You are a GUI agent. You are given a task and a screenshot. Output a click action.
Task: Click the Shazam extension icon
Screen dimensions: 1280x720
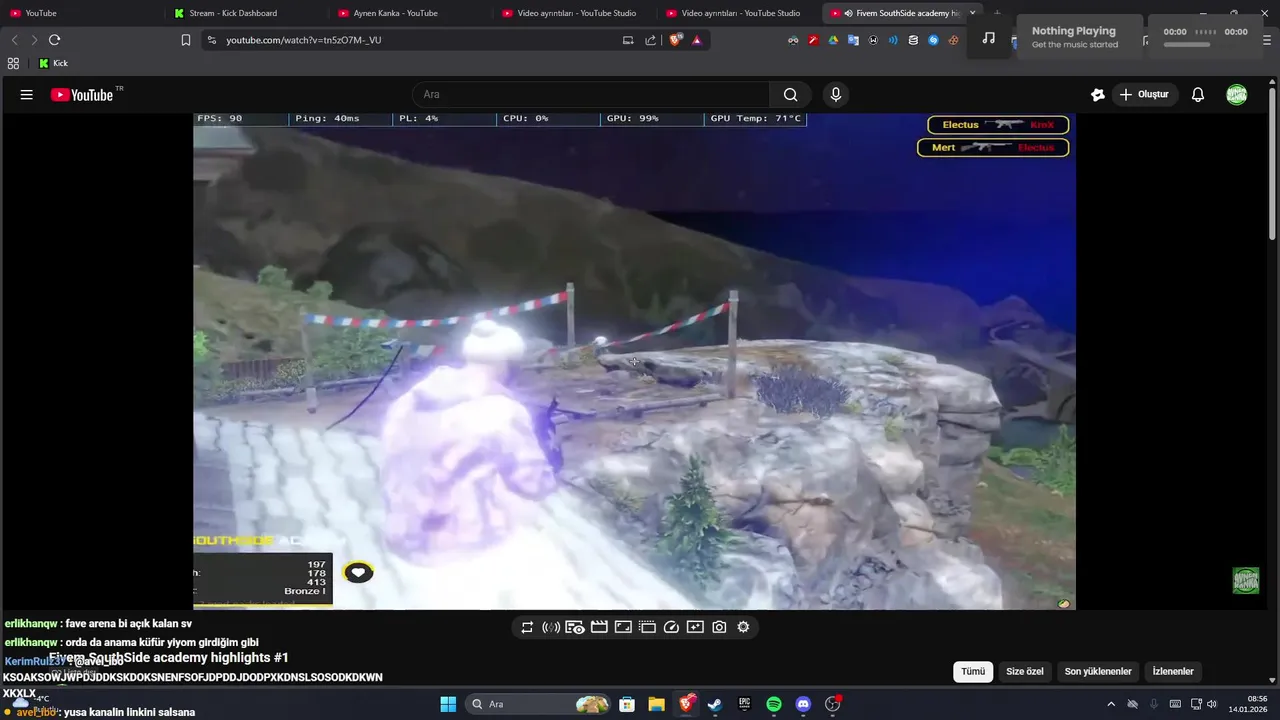(x=933, y=40)
